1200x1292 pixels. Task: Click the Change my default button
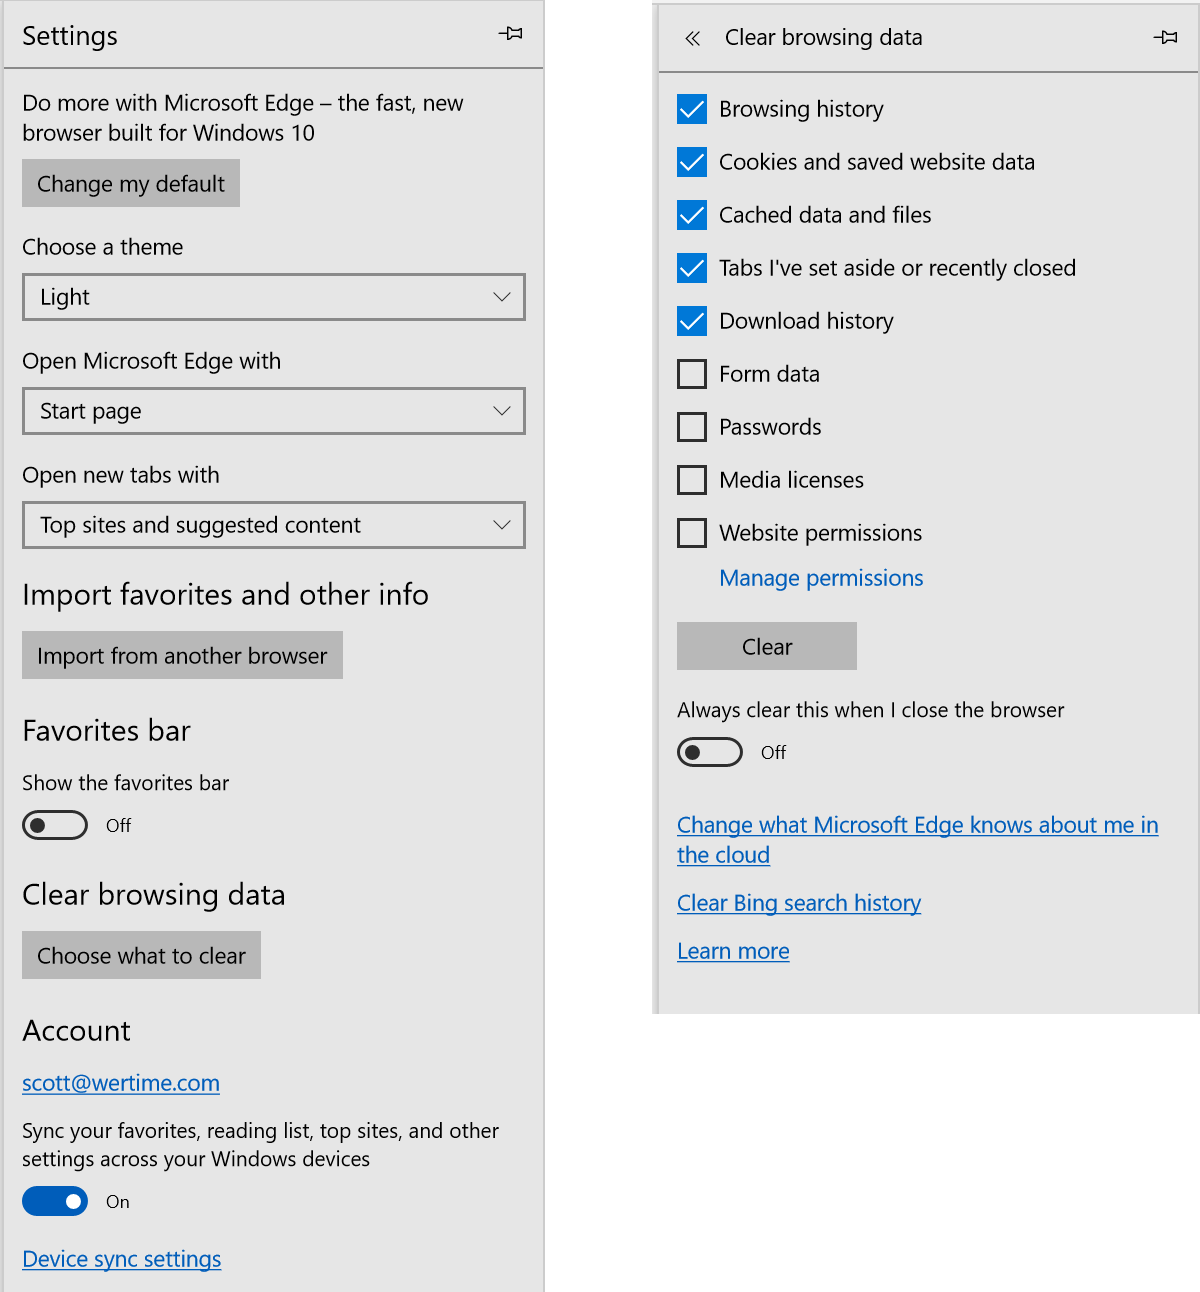tap(131, 184)
